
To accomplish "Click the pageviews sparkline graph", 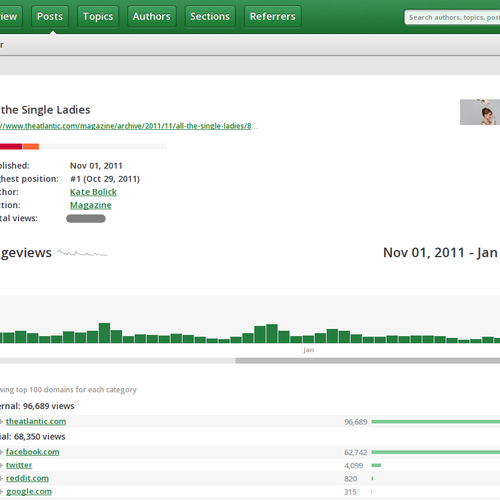I will point(82,254).
